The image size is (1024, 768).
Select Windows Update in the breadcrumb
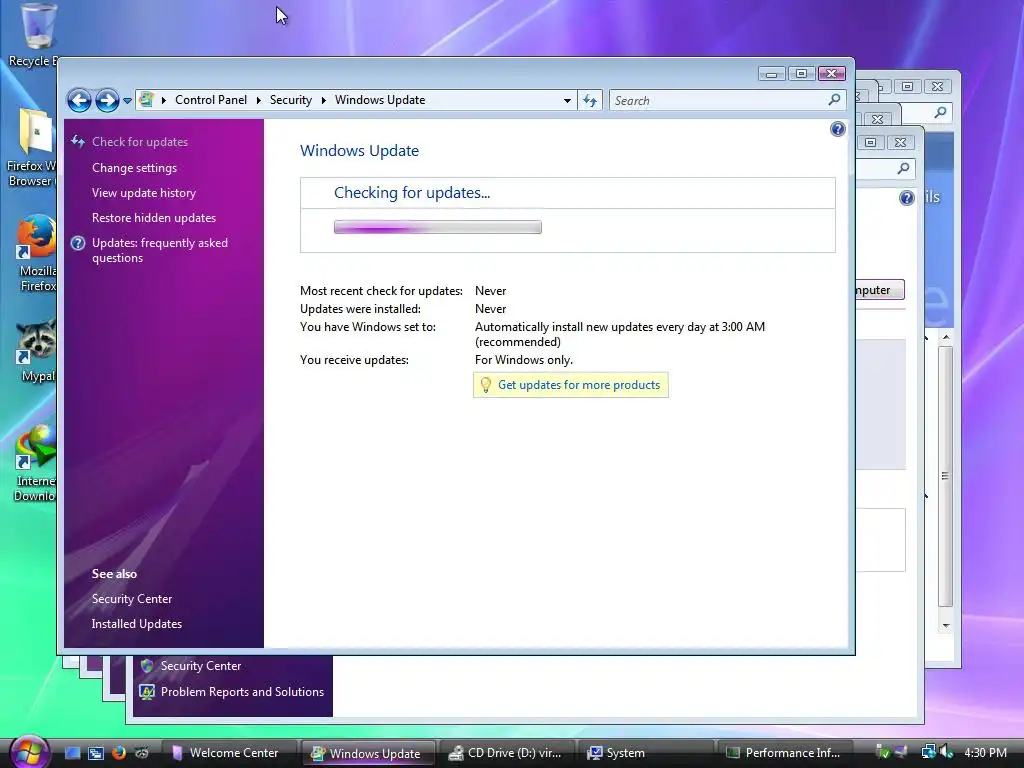click(380, 100)
